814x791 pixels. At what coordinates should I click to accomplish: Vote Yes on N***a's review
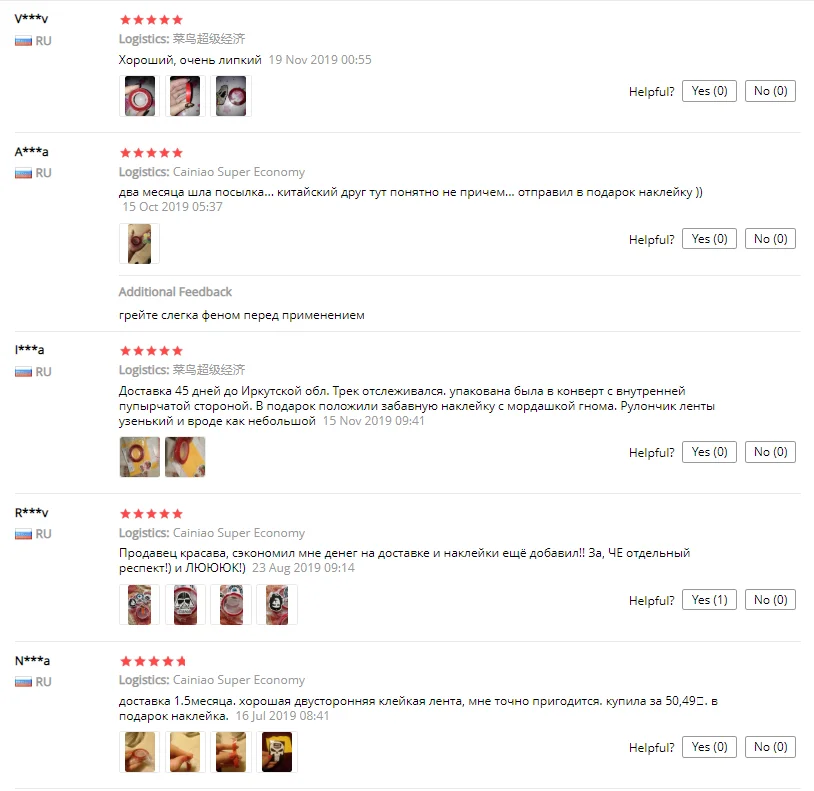click(x=709, y=747)
